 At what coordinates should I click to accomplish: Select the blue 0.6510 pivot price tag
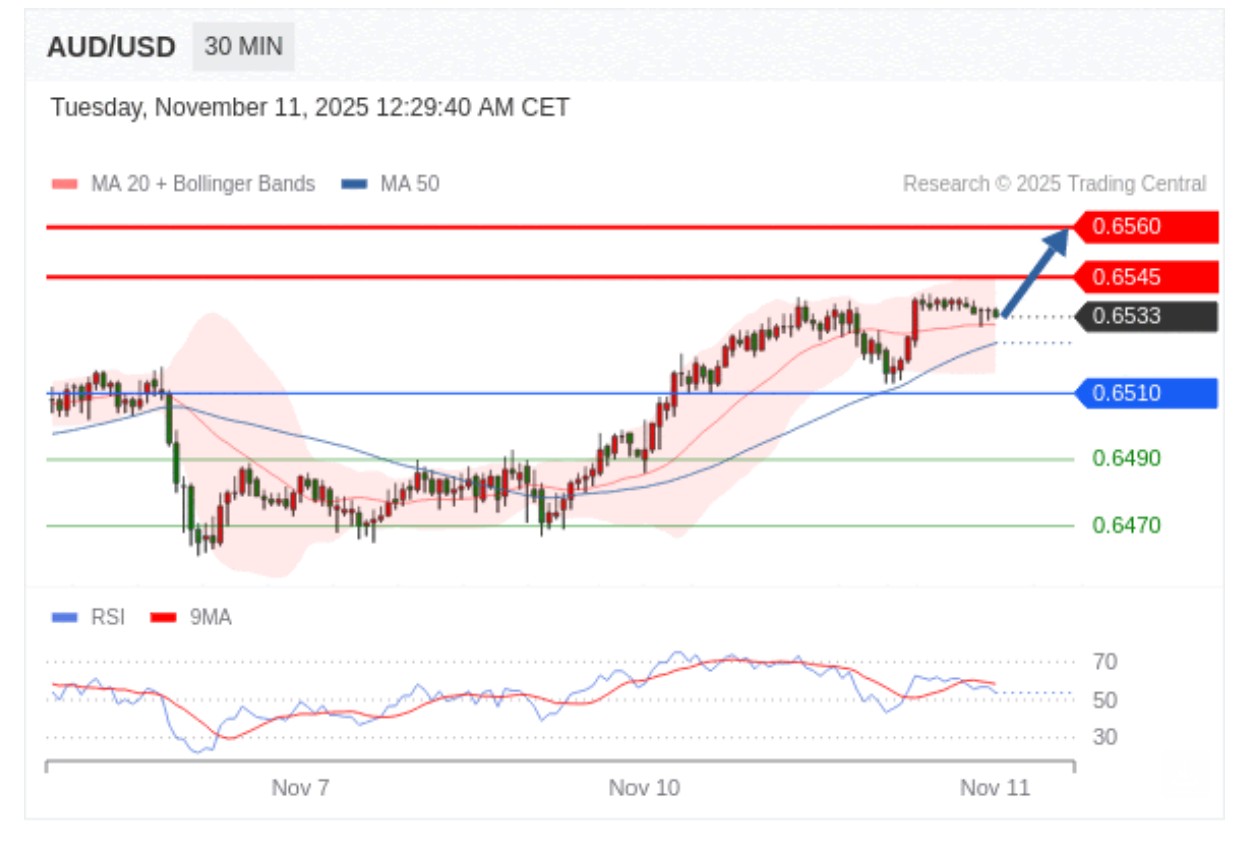[x=1145, y=394]
